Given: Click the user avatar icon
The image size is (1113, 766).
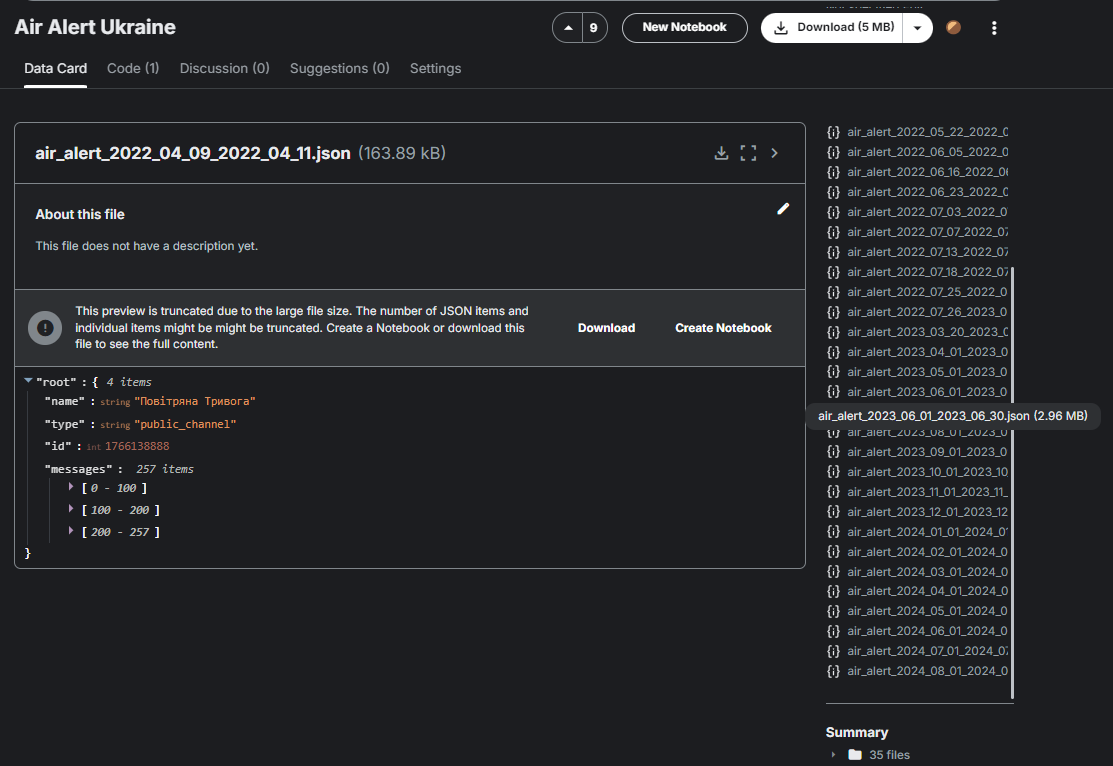Looking at the screenshot, I should point(953,28).
